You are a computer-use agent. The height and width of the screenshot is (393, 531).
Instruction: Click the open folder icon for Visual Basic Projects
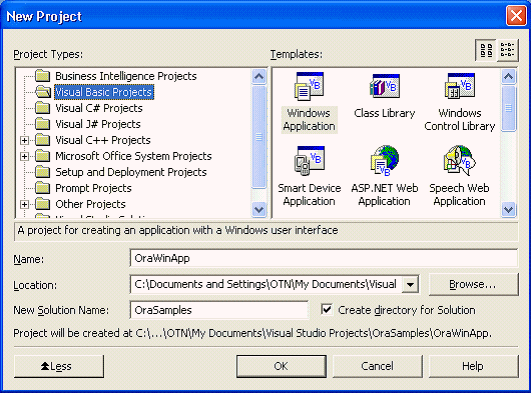point(43,92)
